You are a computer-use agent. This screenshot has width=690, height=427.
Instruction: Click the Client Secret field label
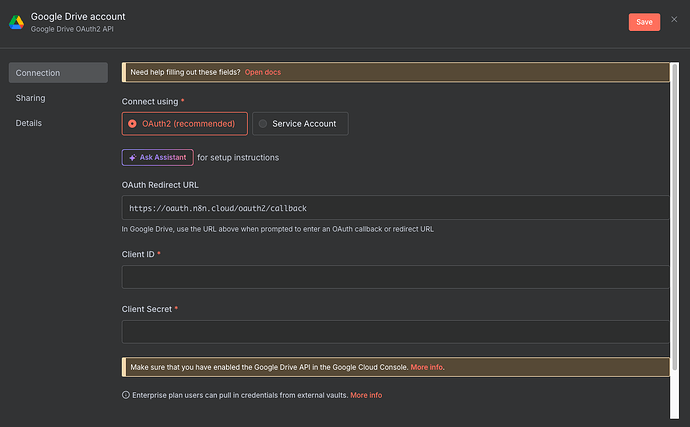(148, 309)
